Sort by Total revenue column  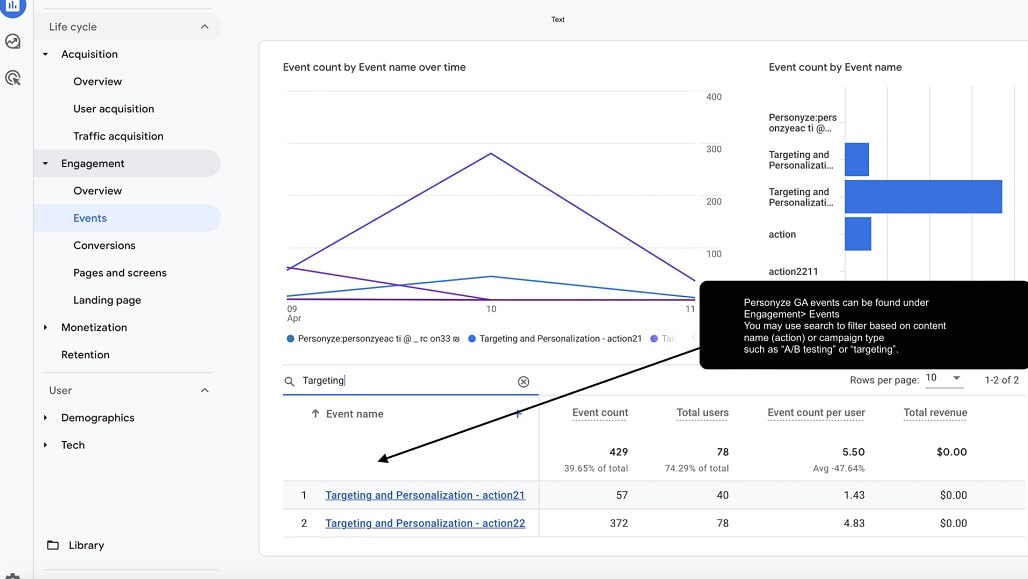[x=935, y=412]
